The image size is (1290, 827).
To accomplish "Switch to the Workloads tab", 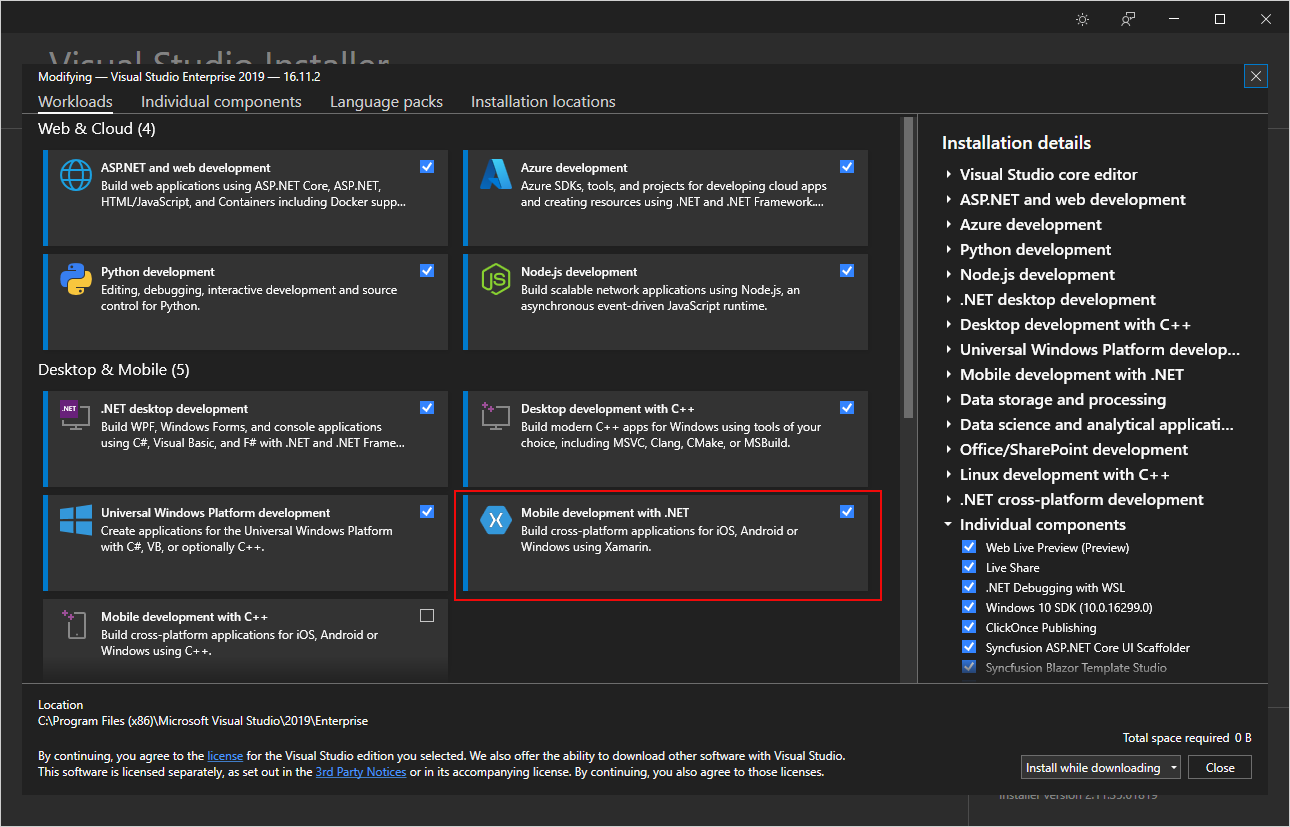I will [75, 102].
